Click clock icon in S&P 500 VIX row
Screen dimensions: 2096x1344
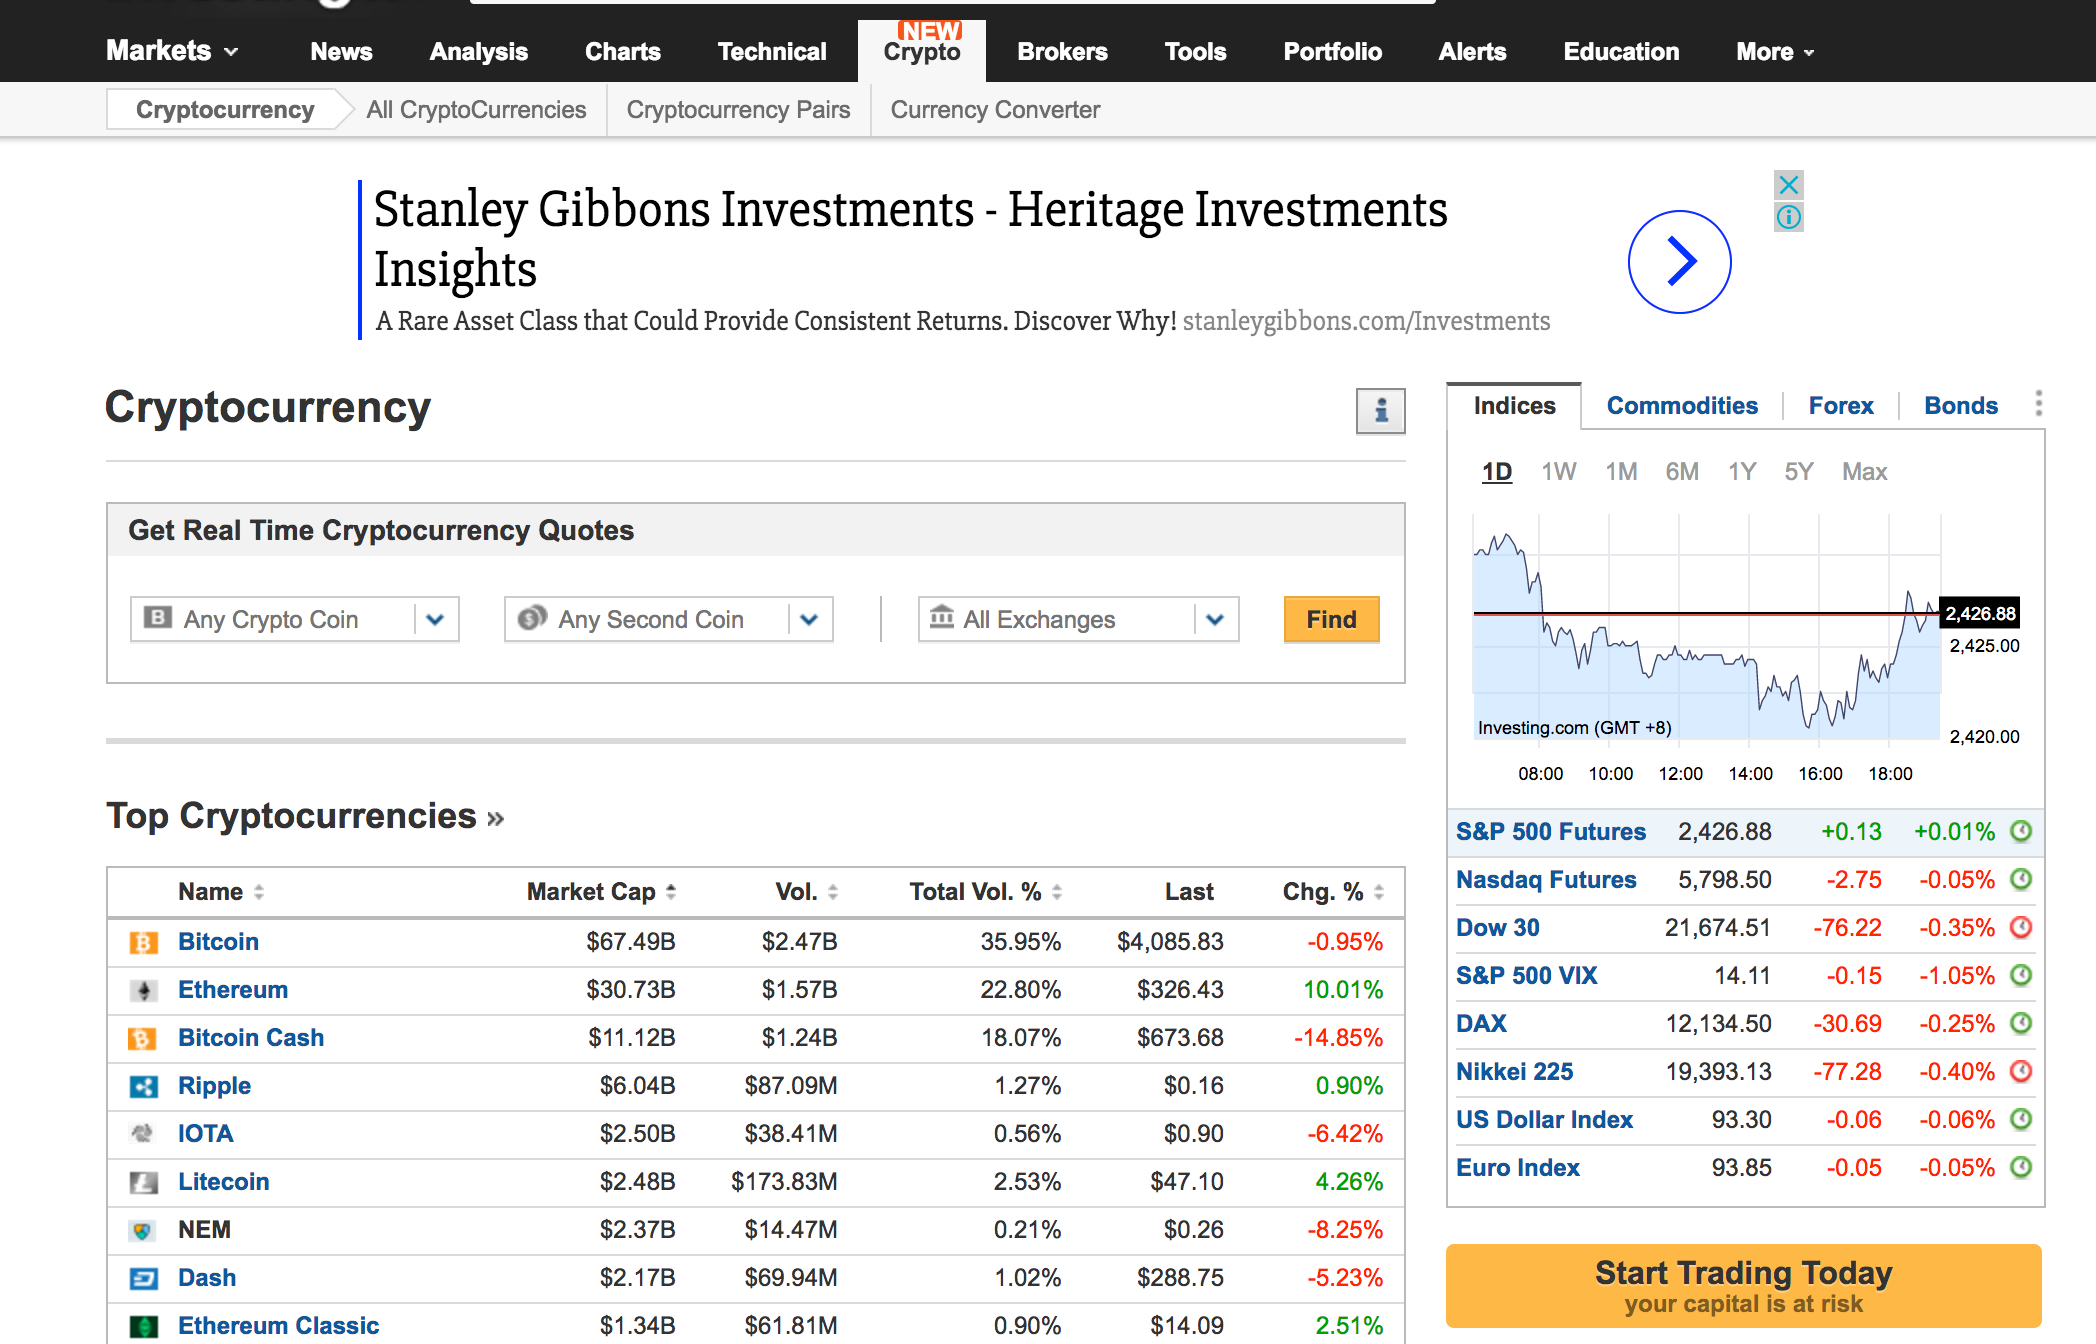(2021, 975)
